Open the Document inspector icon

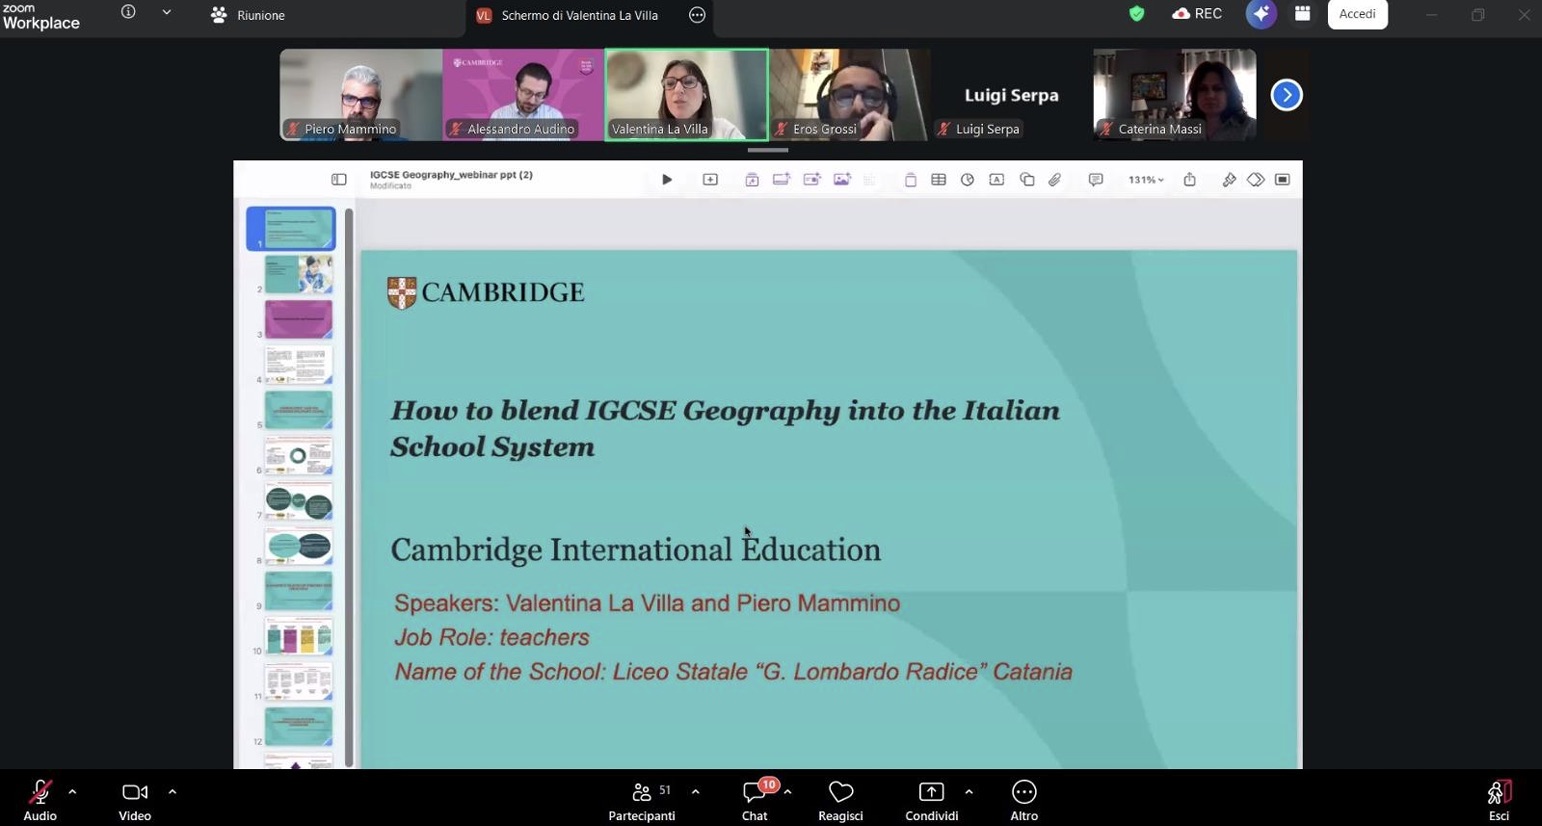pos(1282,180)
